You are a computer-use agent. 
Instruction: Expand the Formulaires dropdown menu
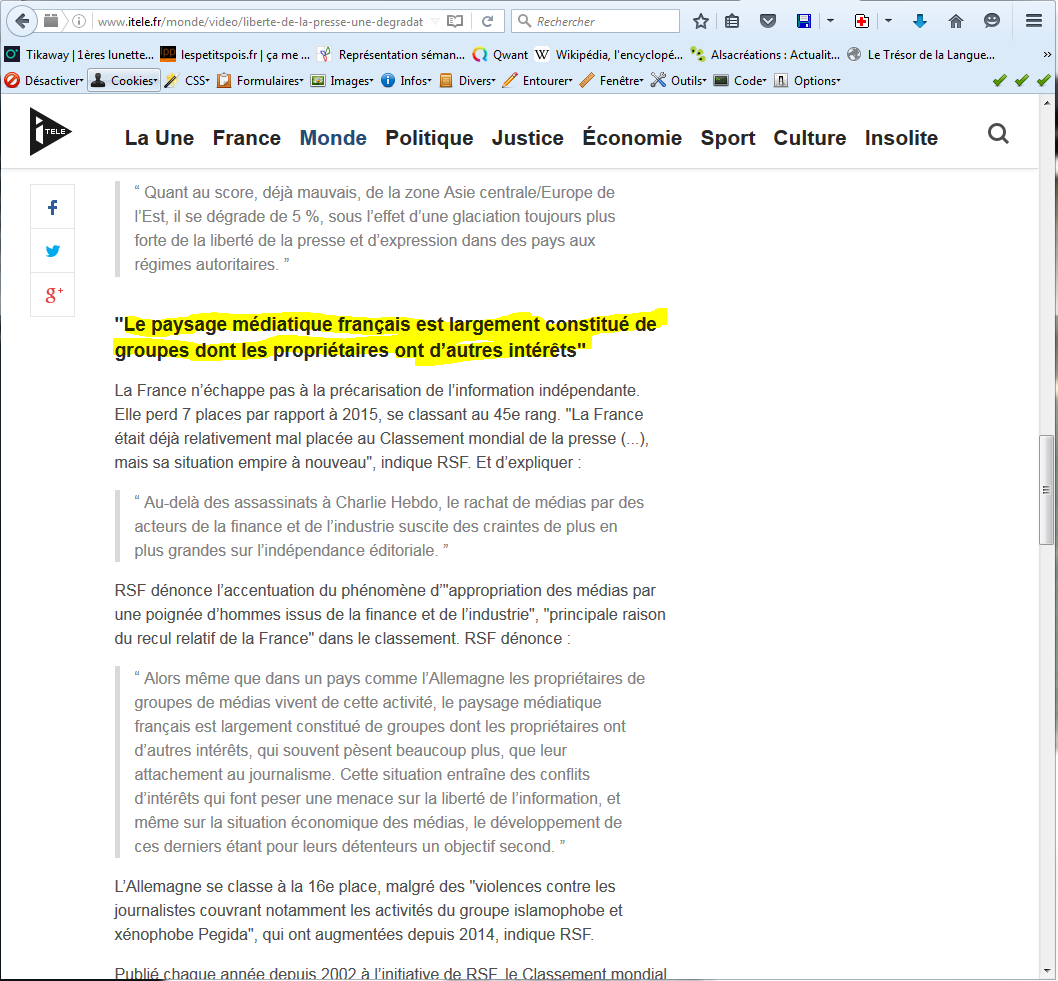click(x=260, y=81)
